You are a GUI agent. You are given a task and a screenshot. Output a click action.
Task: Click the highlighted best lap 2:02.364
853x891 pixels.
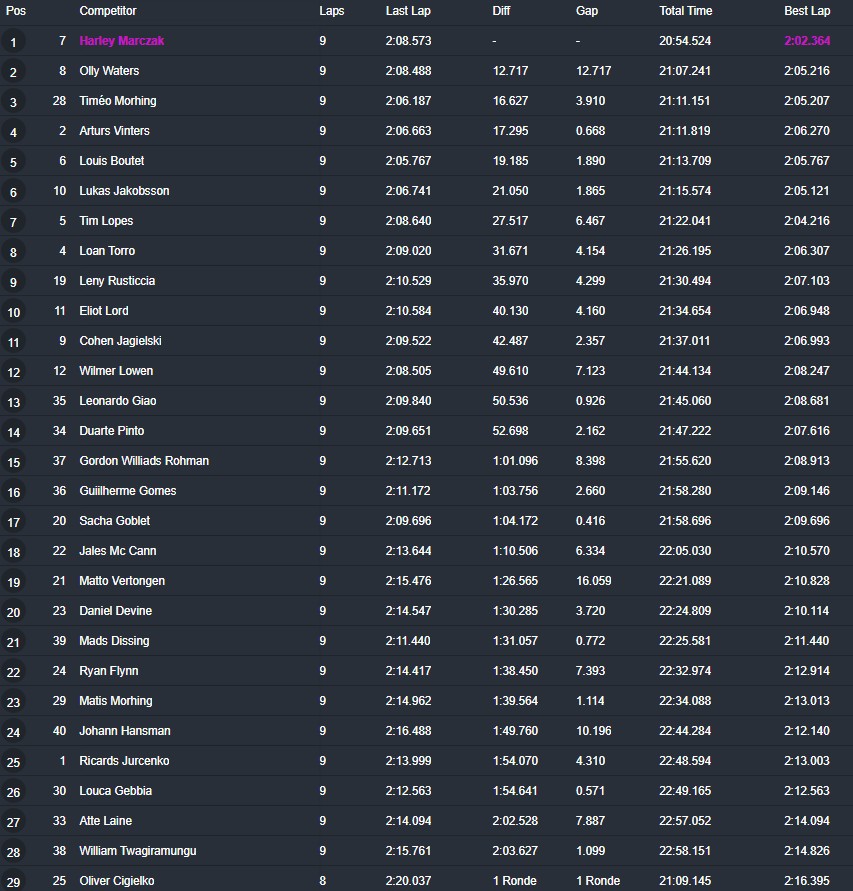807,41
